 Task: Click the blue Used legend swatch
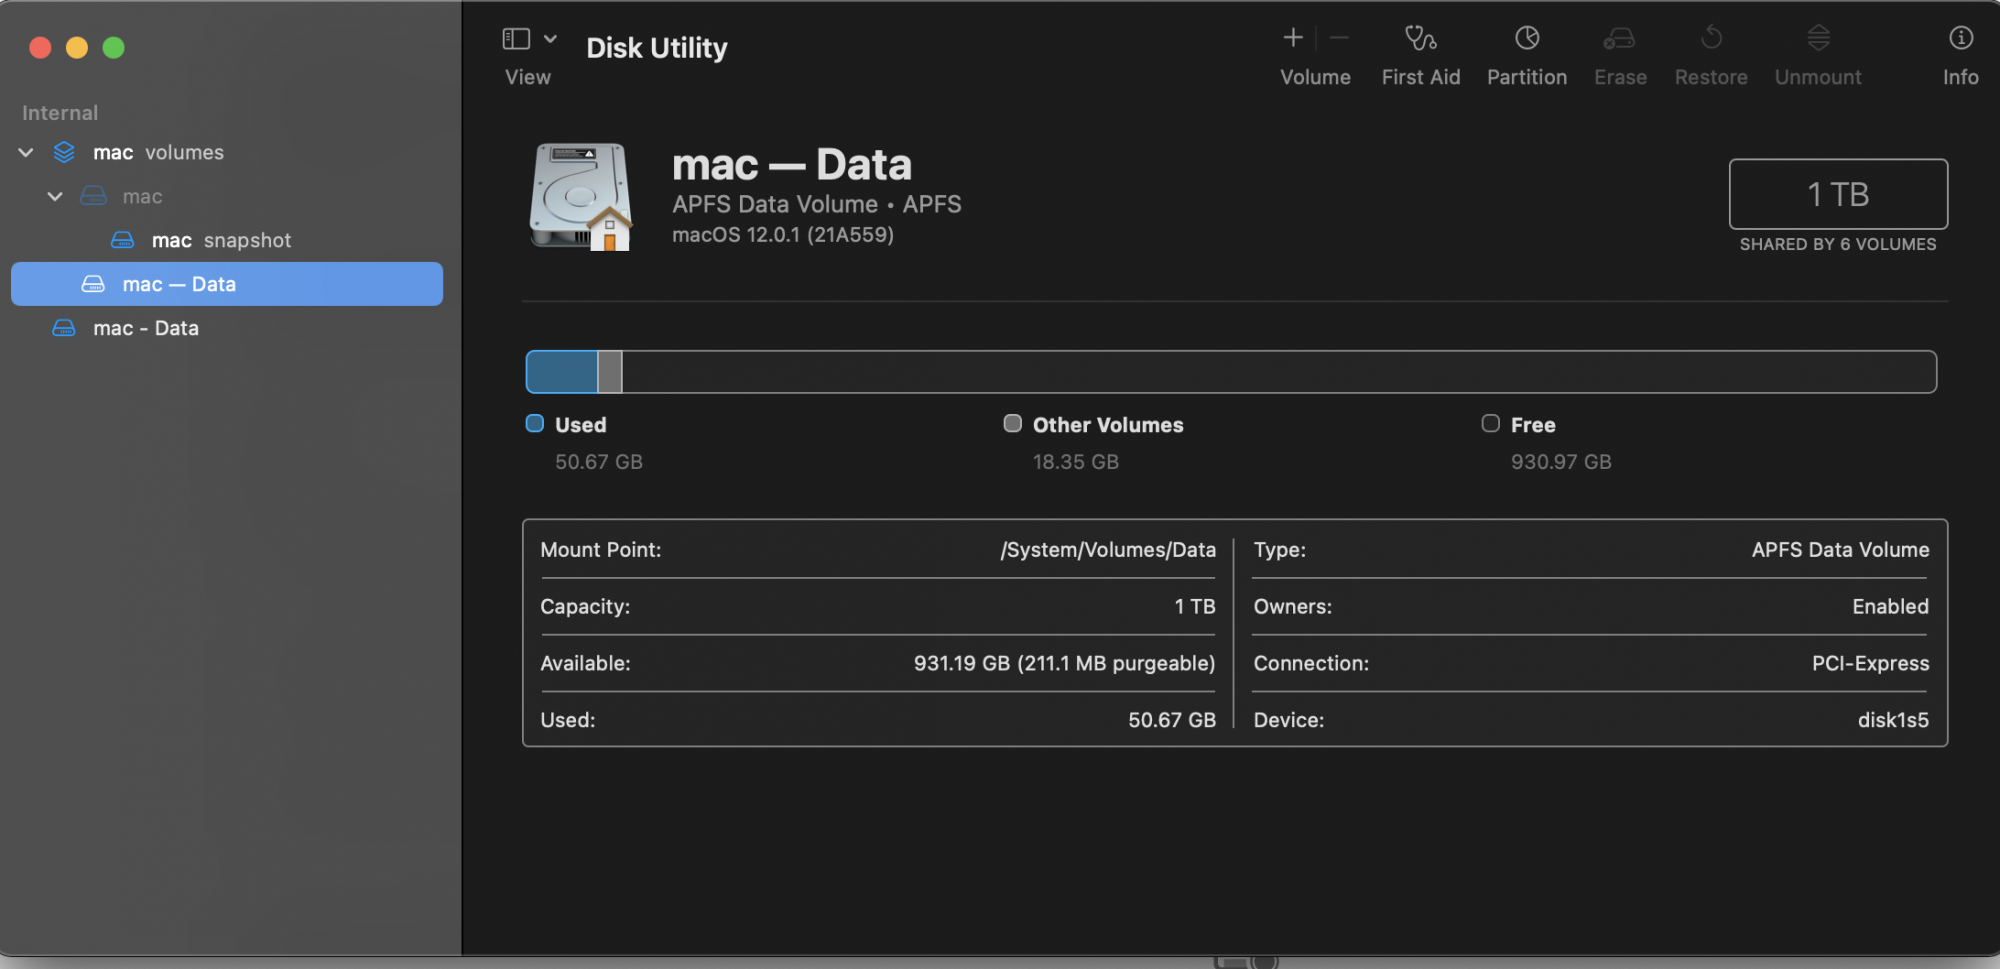pos(535,424)
